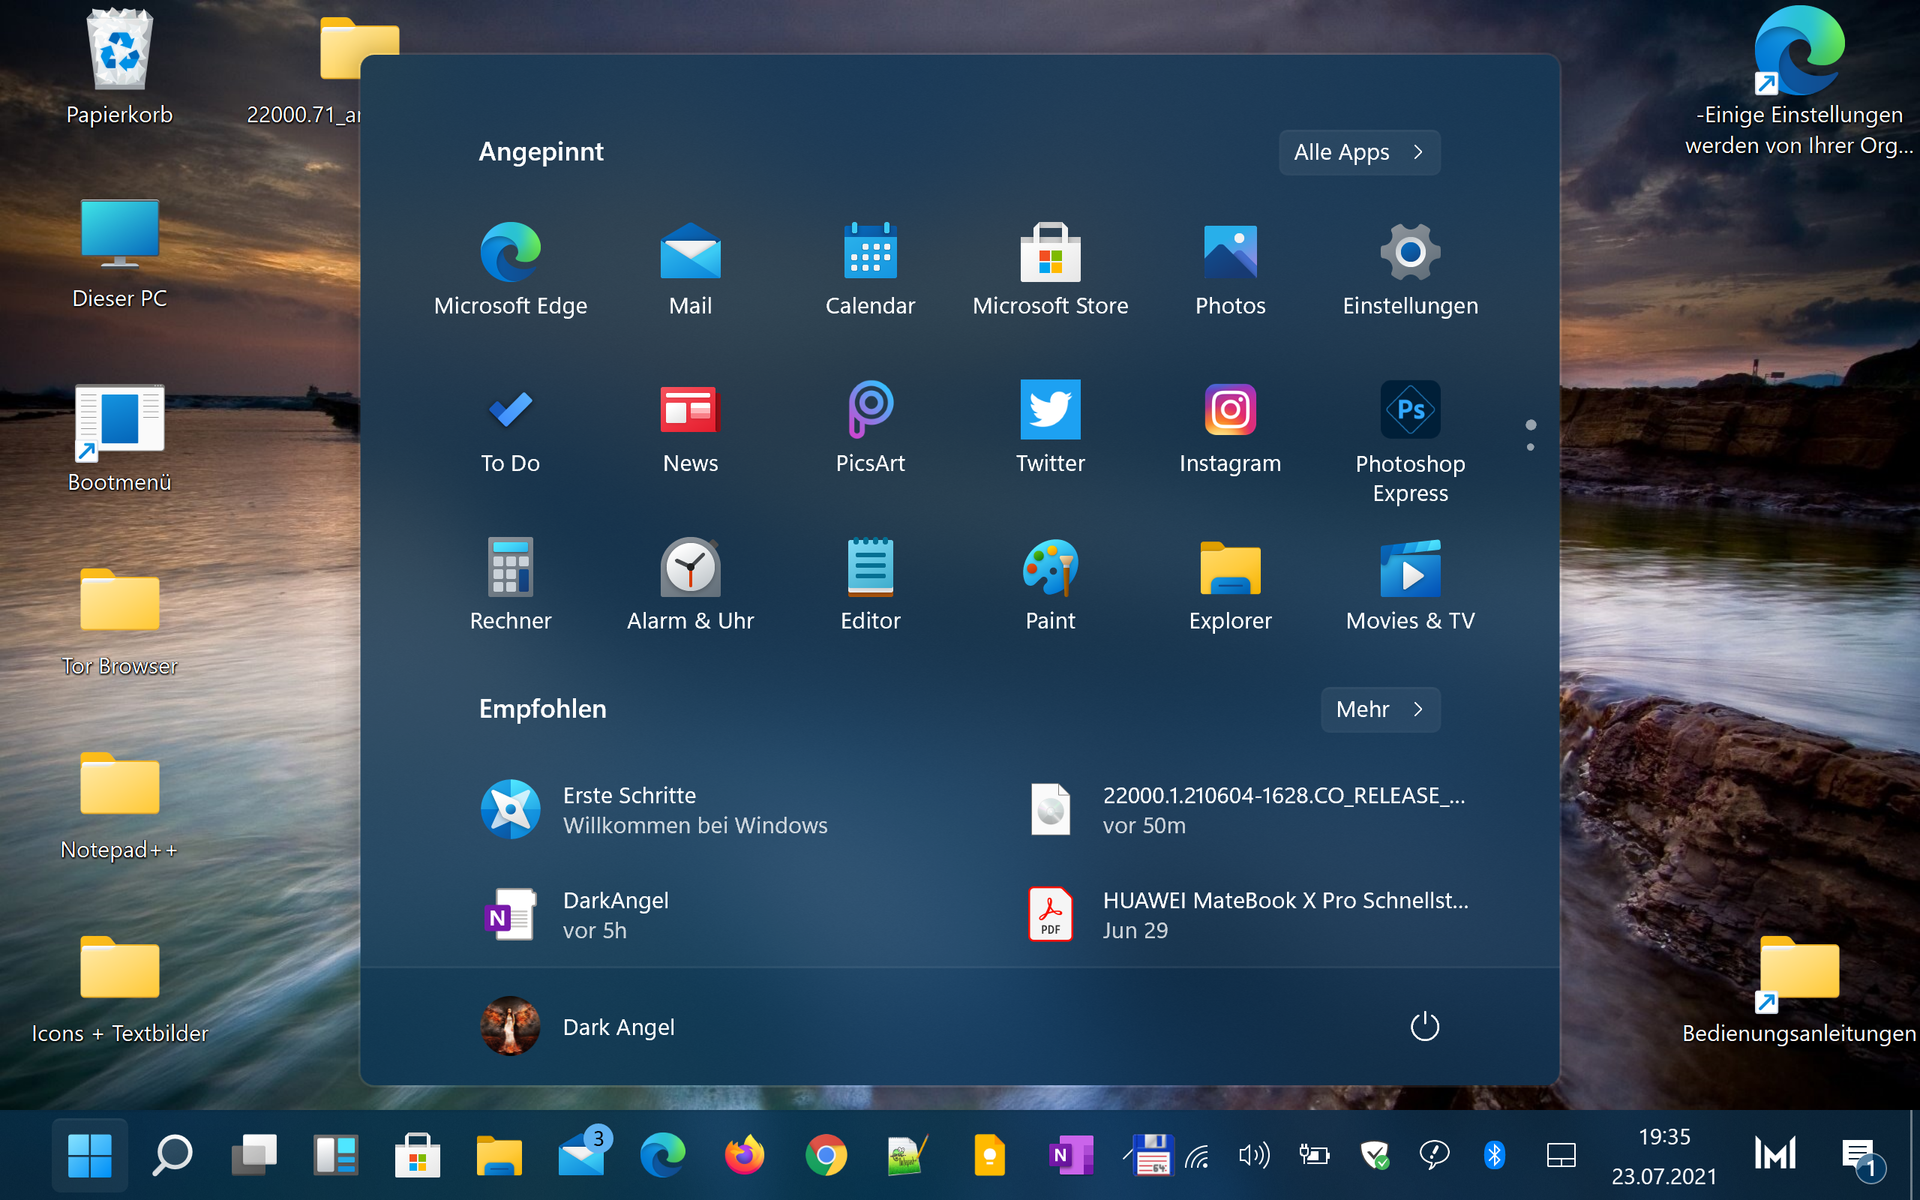Screen dimensions: 1920x1200
Task: Open notification center on taskbar
Action: (x=1862, y=1158)
